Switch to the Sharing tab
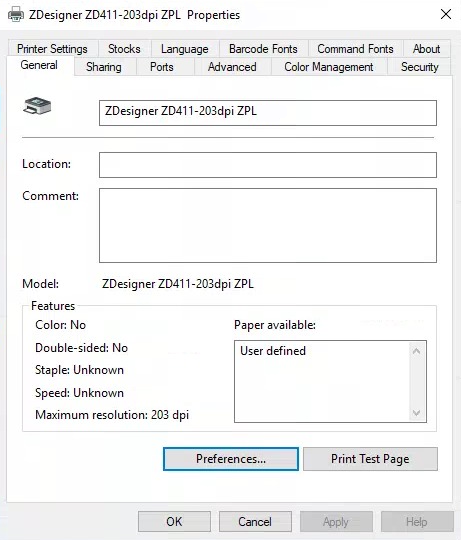The image size is (461, 540). 104,66
